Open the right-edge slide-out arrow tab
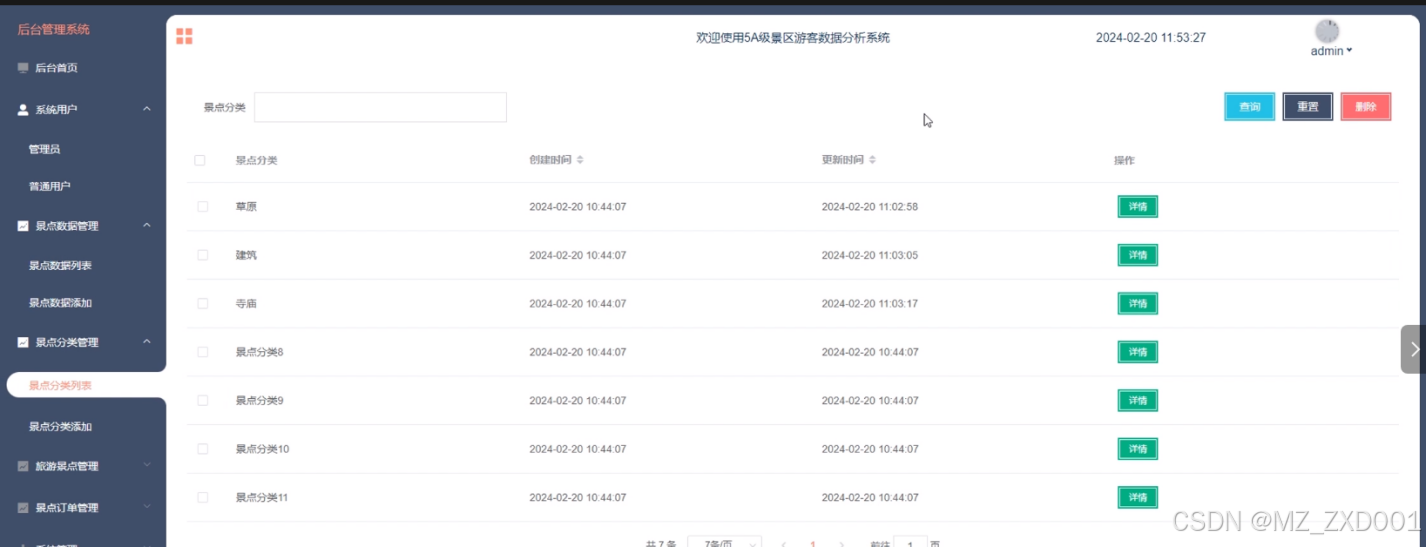Viewport: 1426px width, 547px height. pos(1413,349)
